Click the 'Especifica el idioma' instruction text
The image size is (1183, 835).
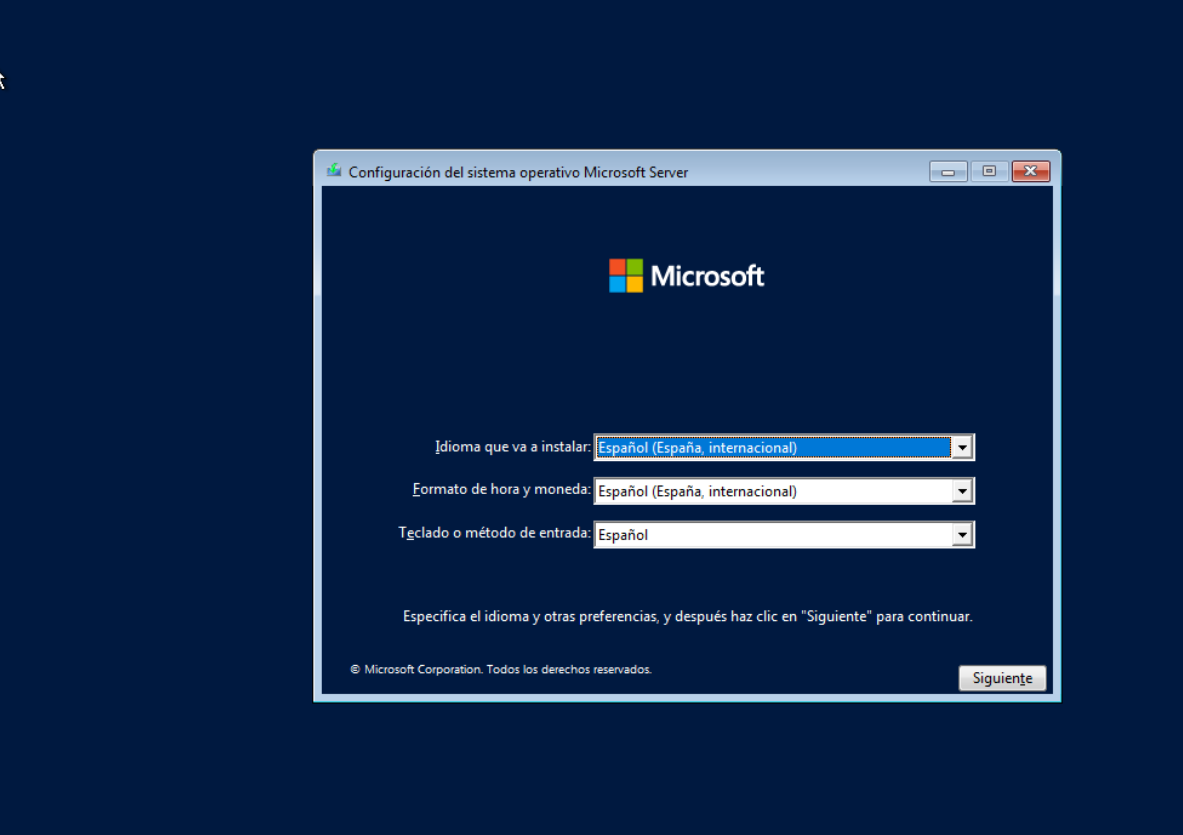coord(687,616)
